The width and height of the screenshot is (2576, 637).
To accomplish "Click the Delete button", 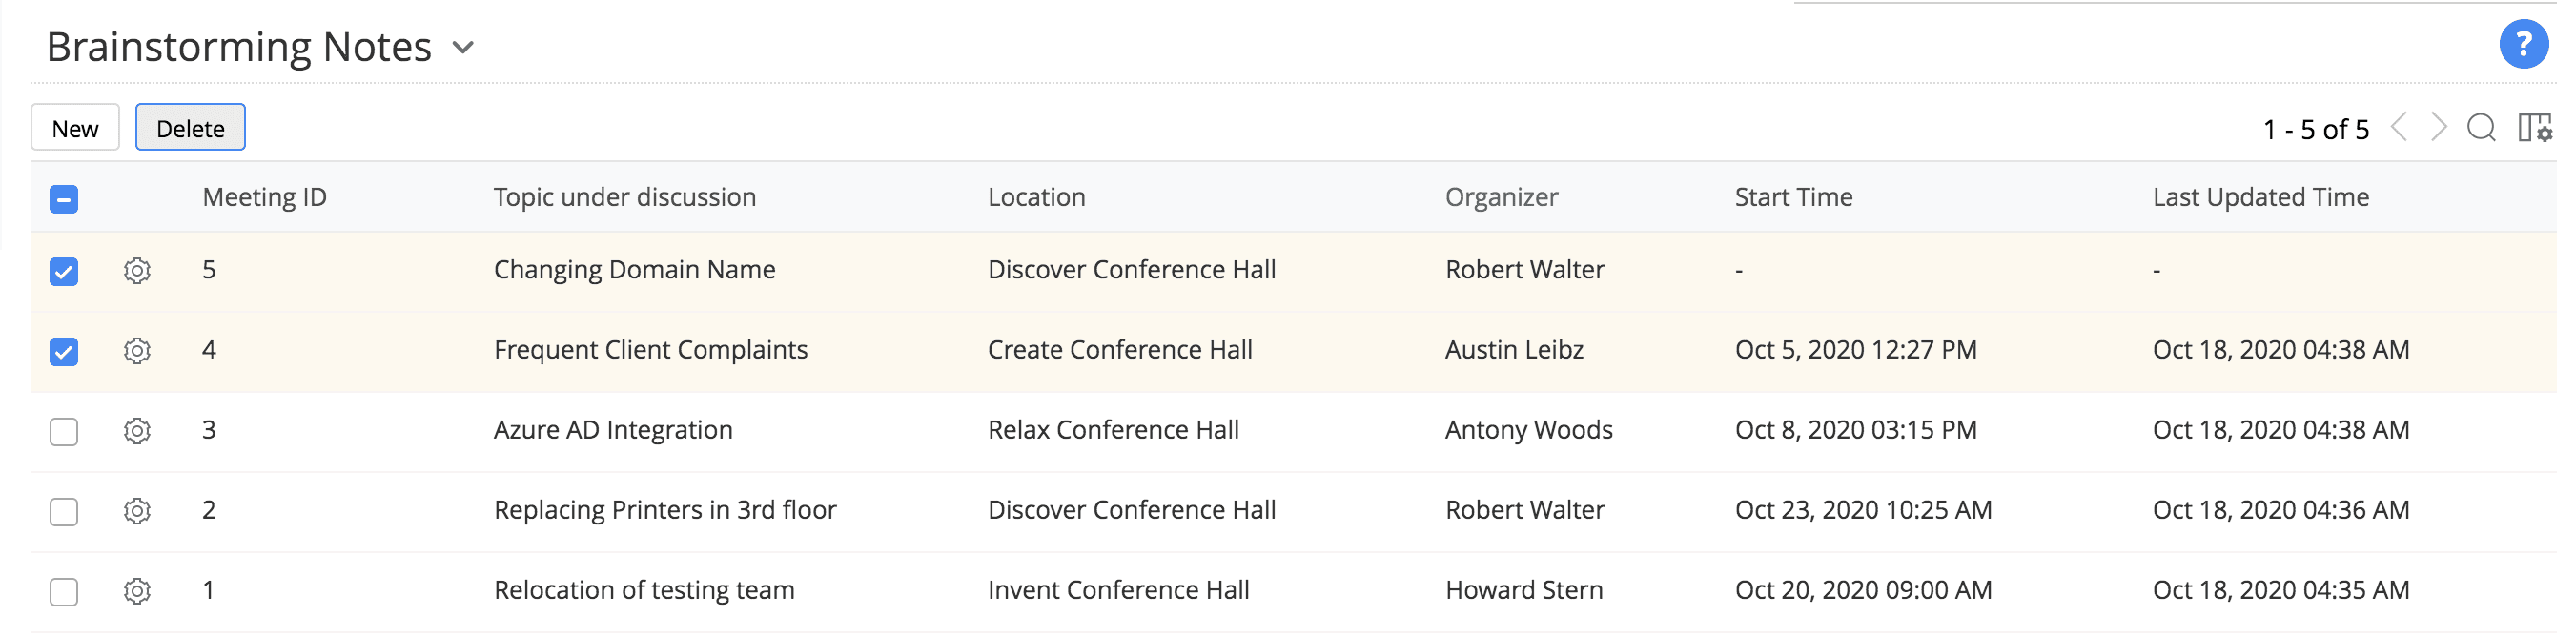I will 190,128.
